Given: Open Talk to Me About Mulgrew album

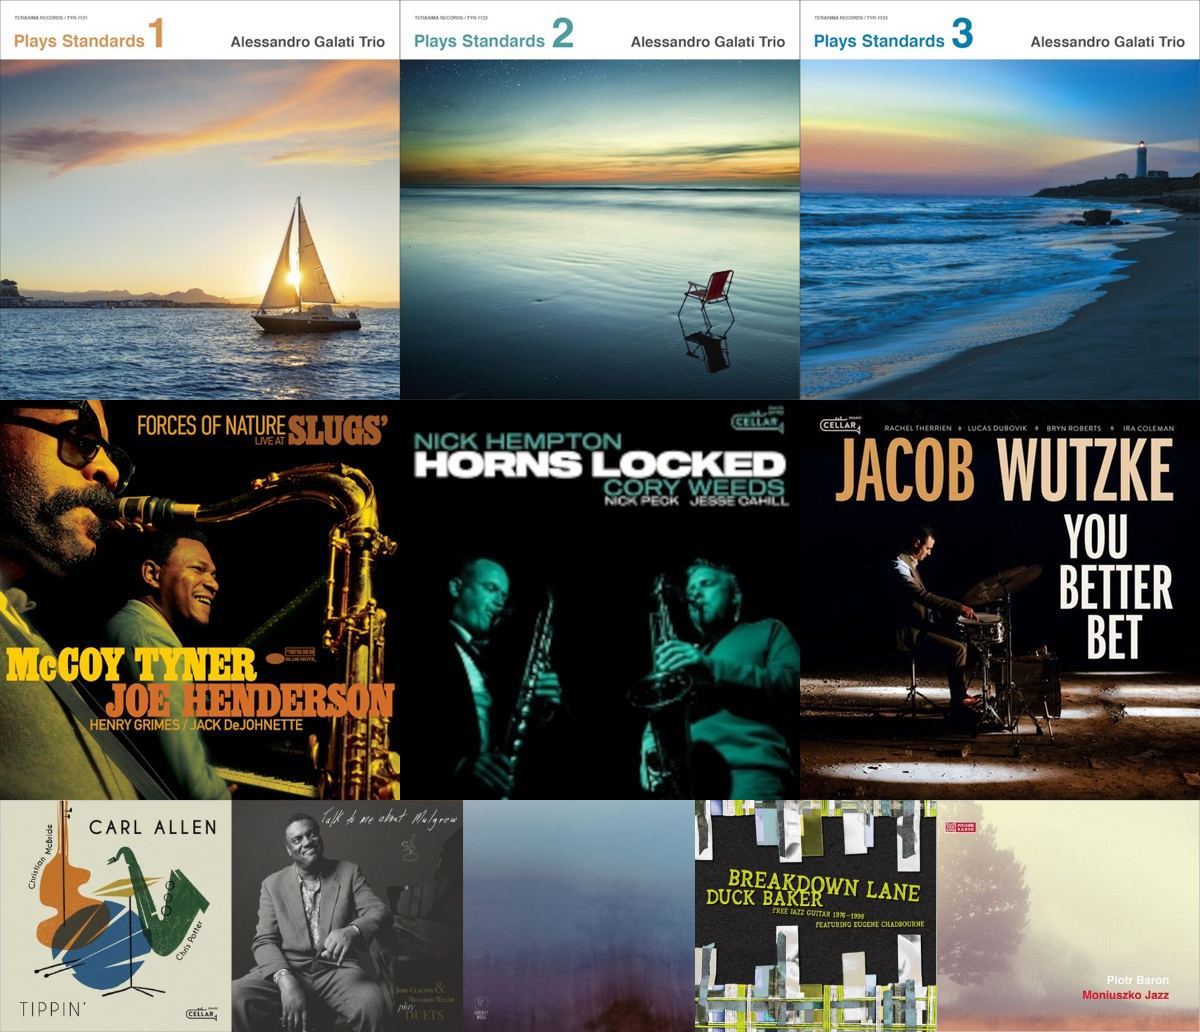Looking at the screenshot, I should coord(347,916).
